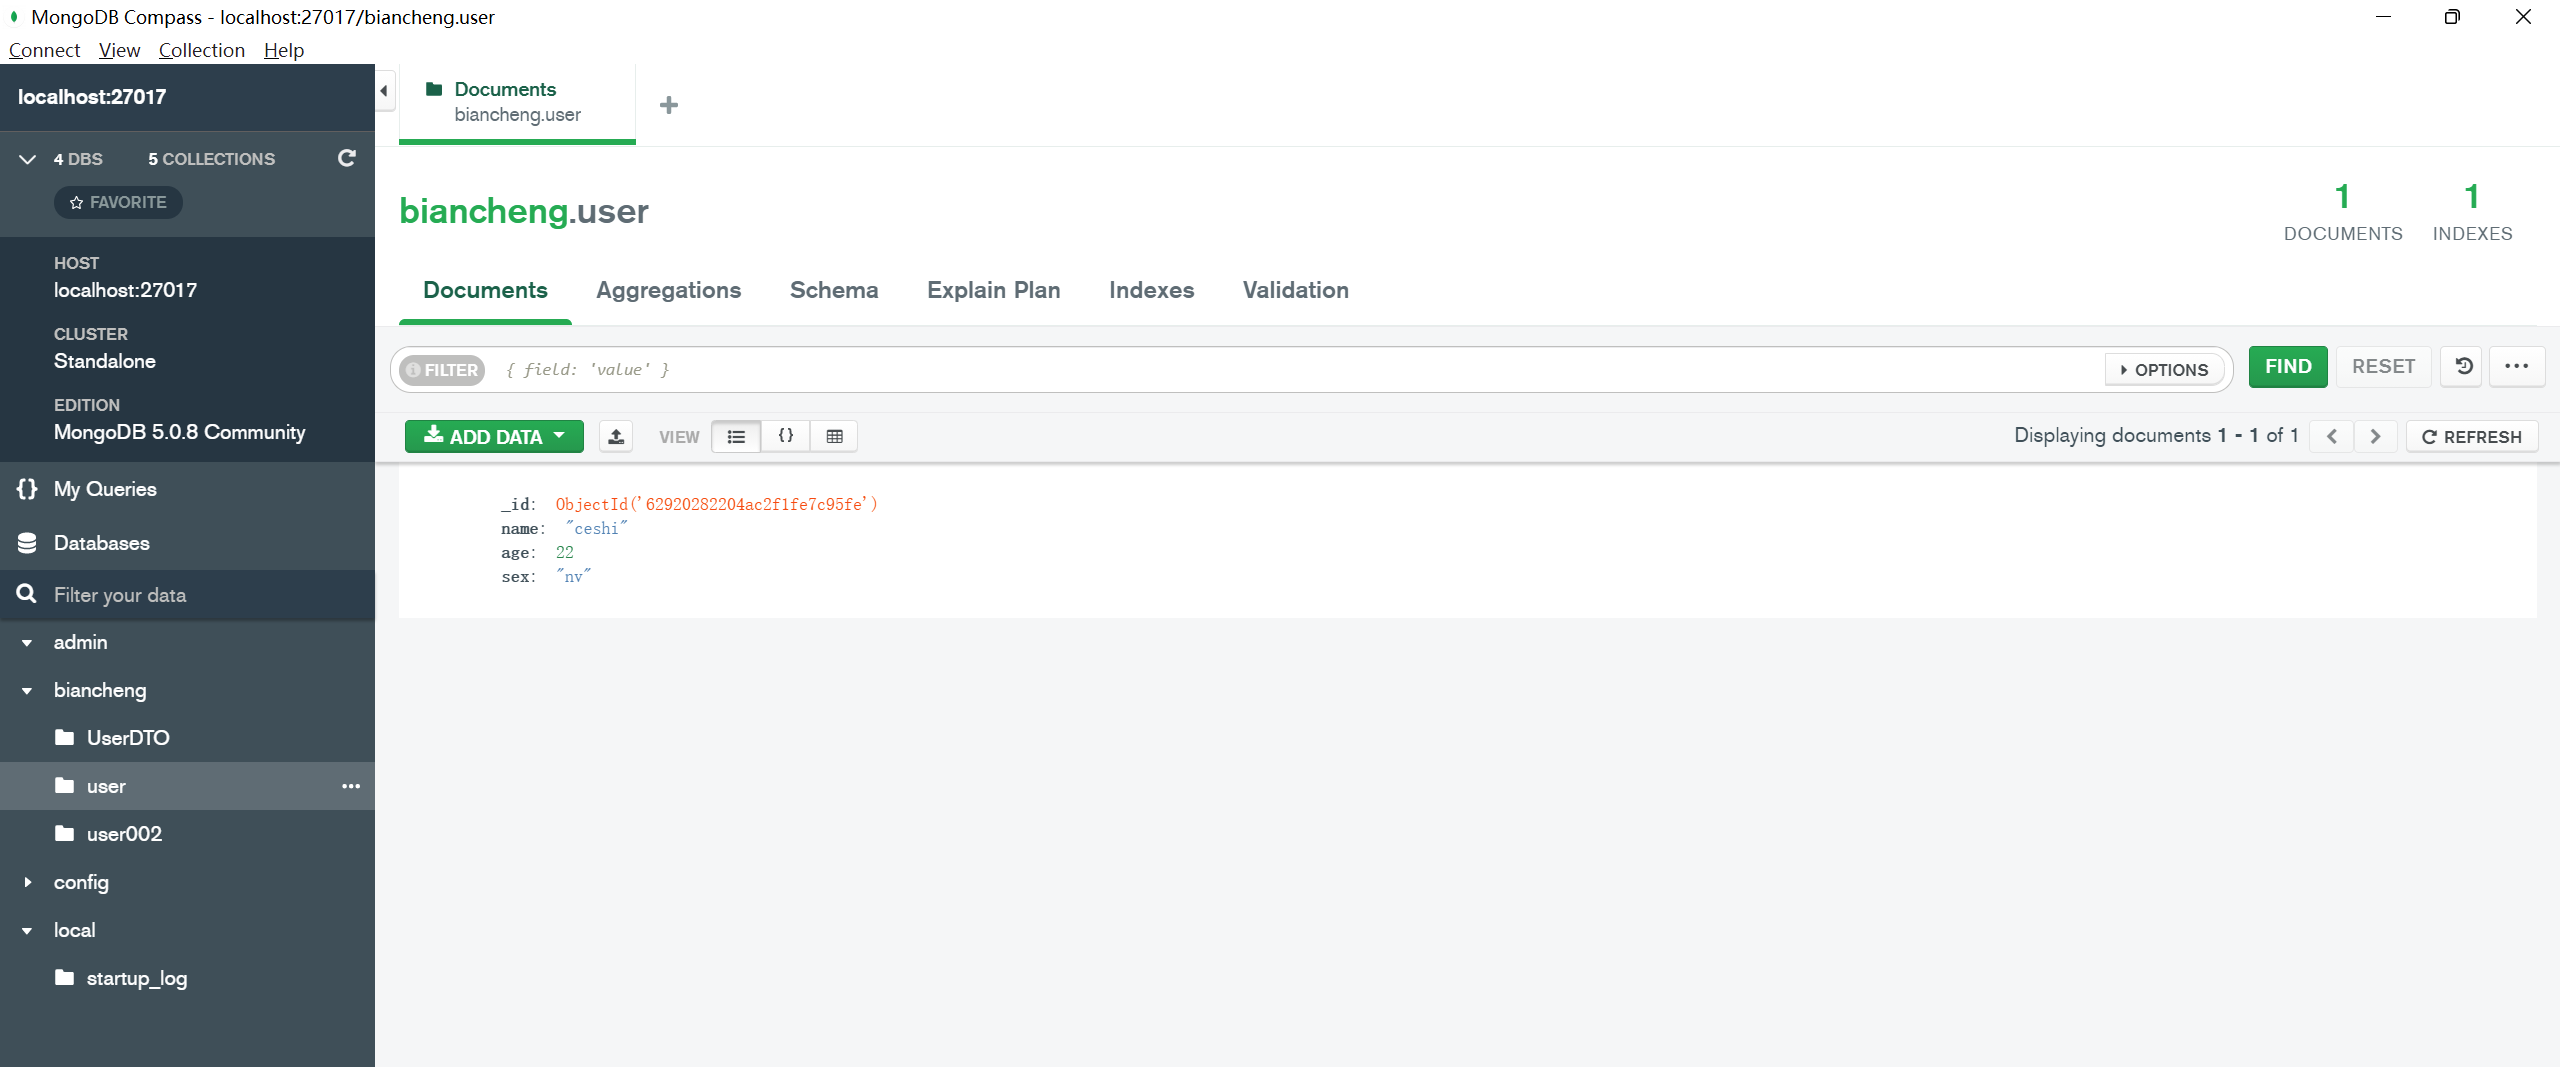Collapse connection info chevron
The image size is (2560, 1067).
point(27,159)
